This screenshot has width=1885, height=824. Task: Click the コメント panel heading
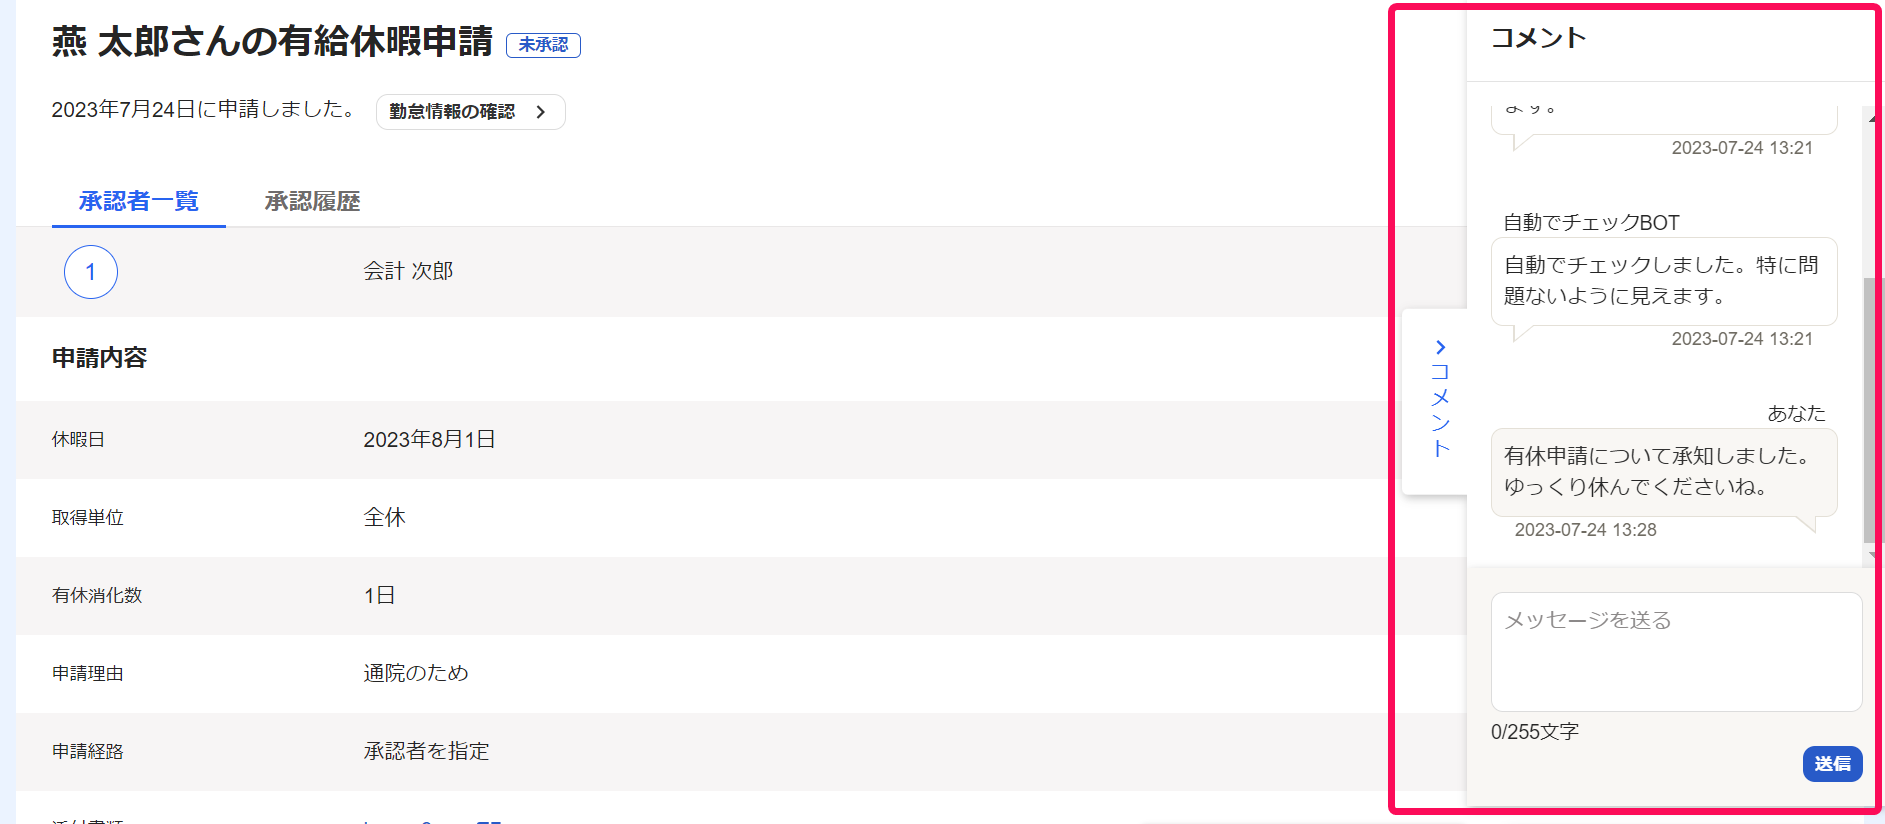click(x=1538, y=38)
